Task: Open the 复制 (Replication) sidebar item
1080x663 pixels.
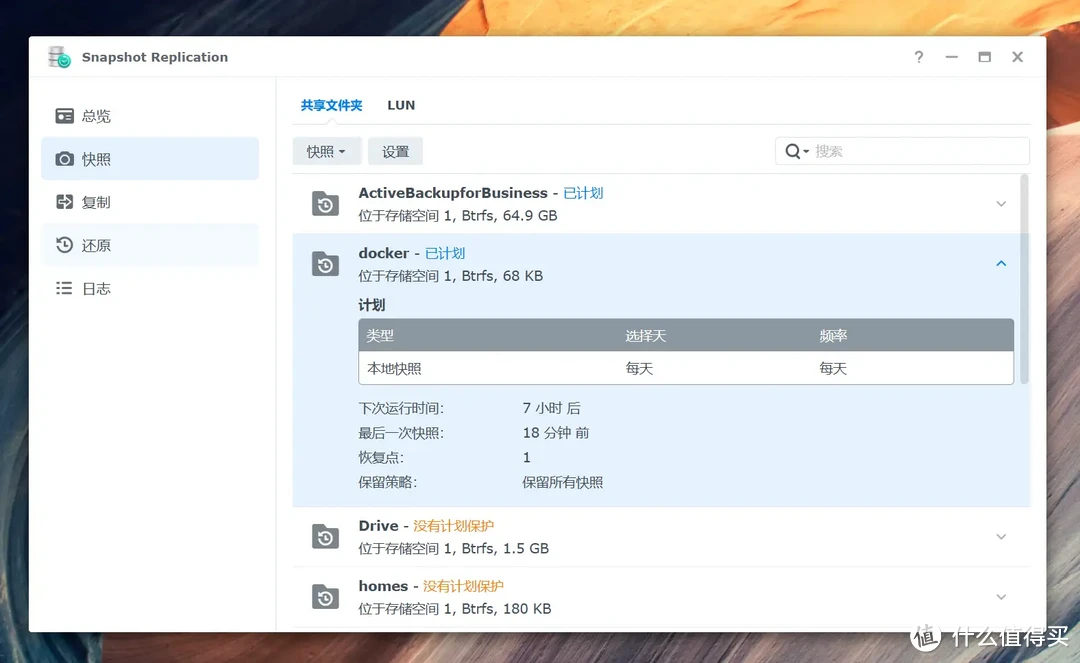Action: (x=95, y=201)
